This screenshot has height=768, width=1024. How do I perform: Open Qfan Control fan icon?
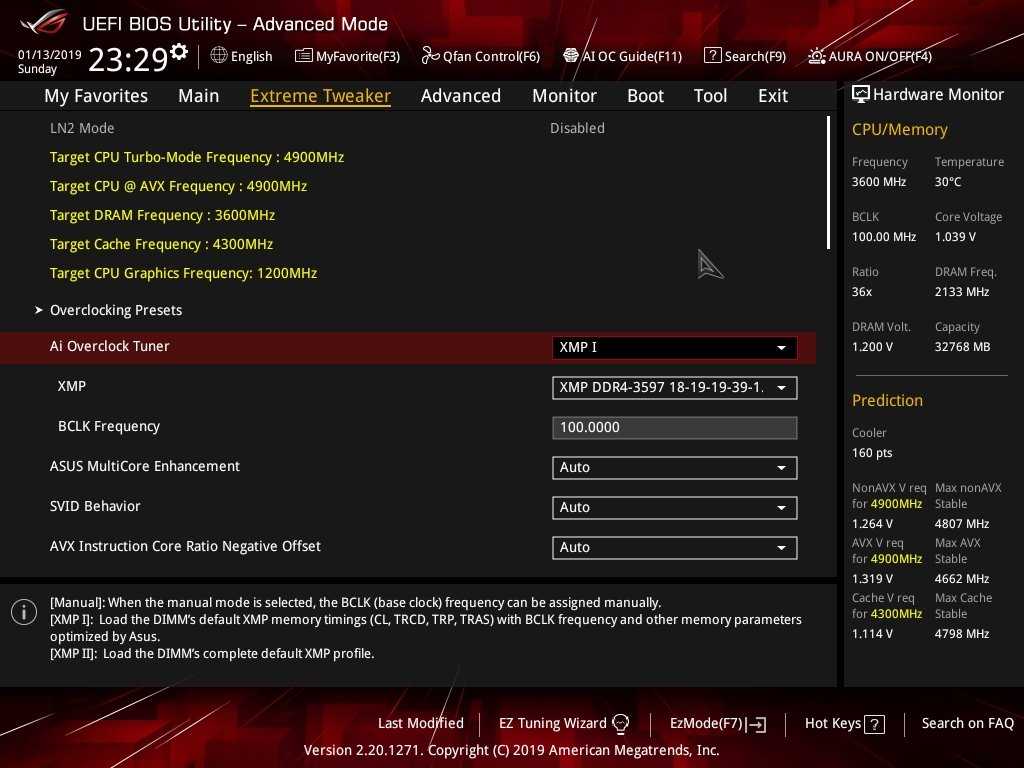click(430, 56)
